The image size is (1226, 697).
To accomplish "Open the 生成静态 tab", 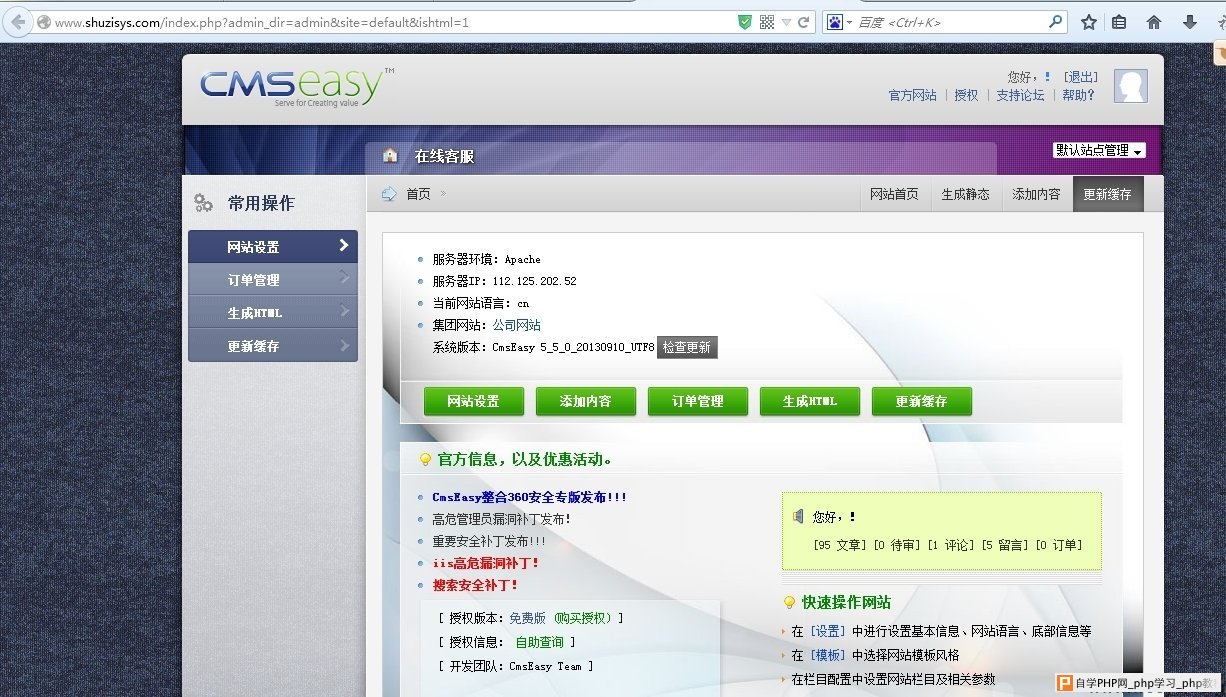I will point(965,194).
